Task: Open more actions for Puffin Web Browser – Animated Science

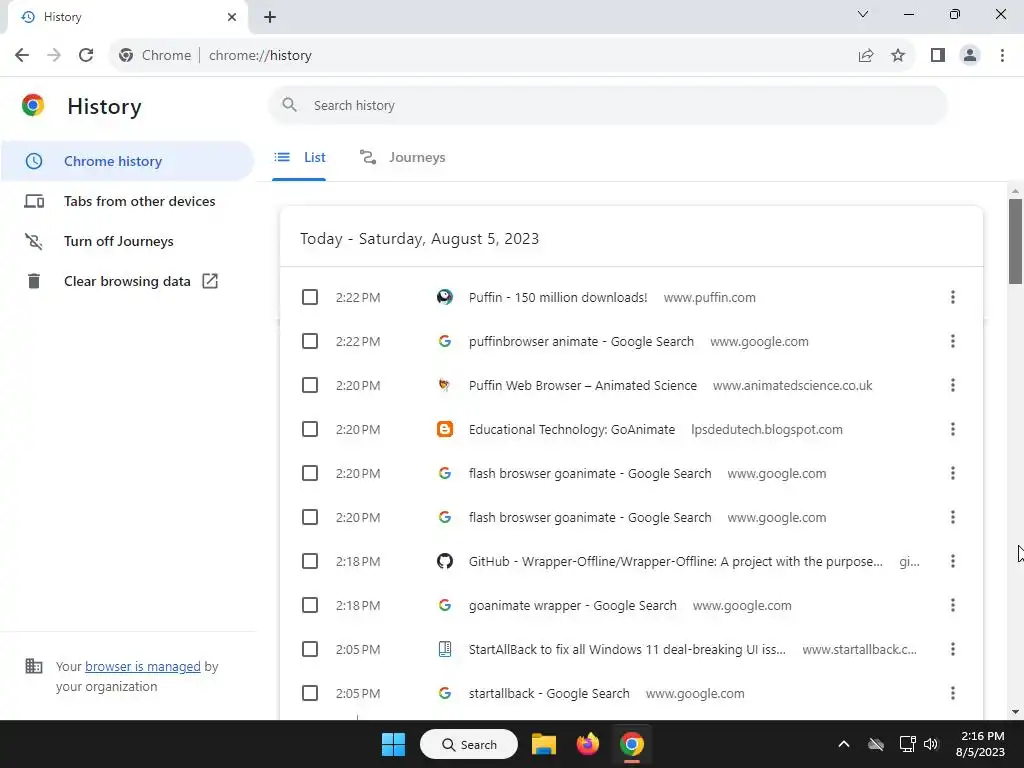Action: pos(953,386)
